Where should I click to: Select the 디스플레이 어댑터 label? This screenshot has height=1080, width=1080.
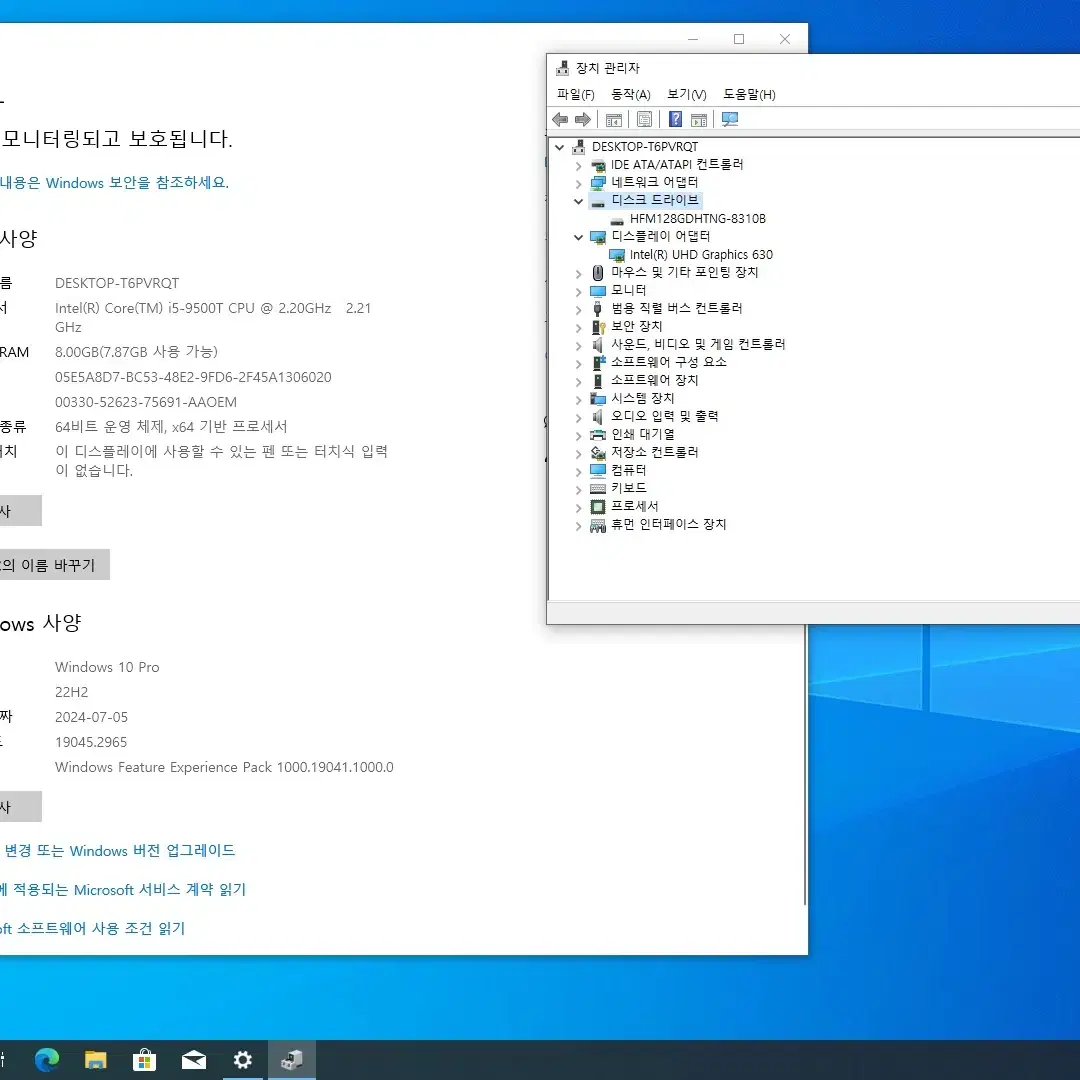pos(661,236)
